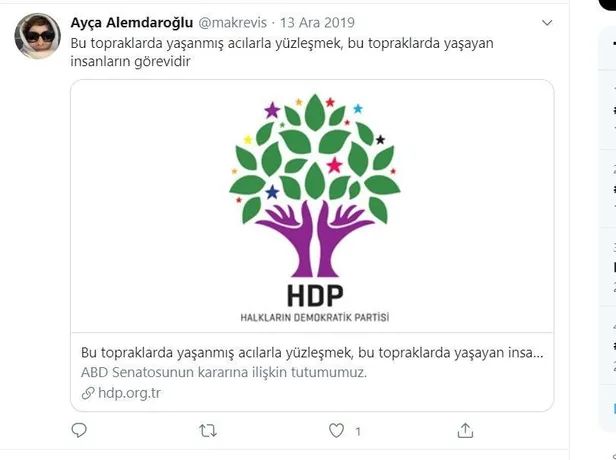Open the profile photo with sunglasses

coord(38,36)
